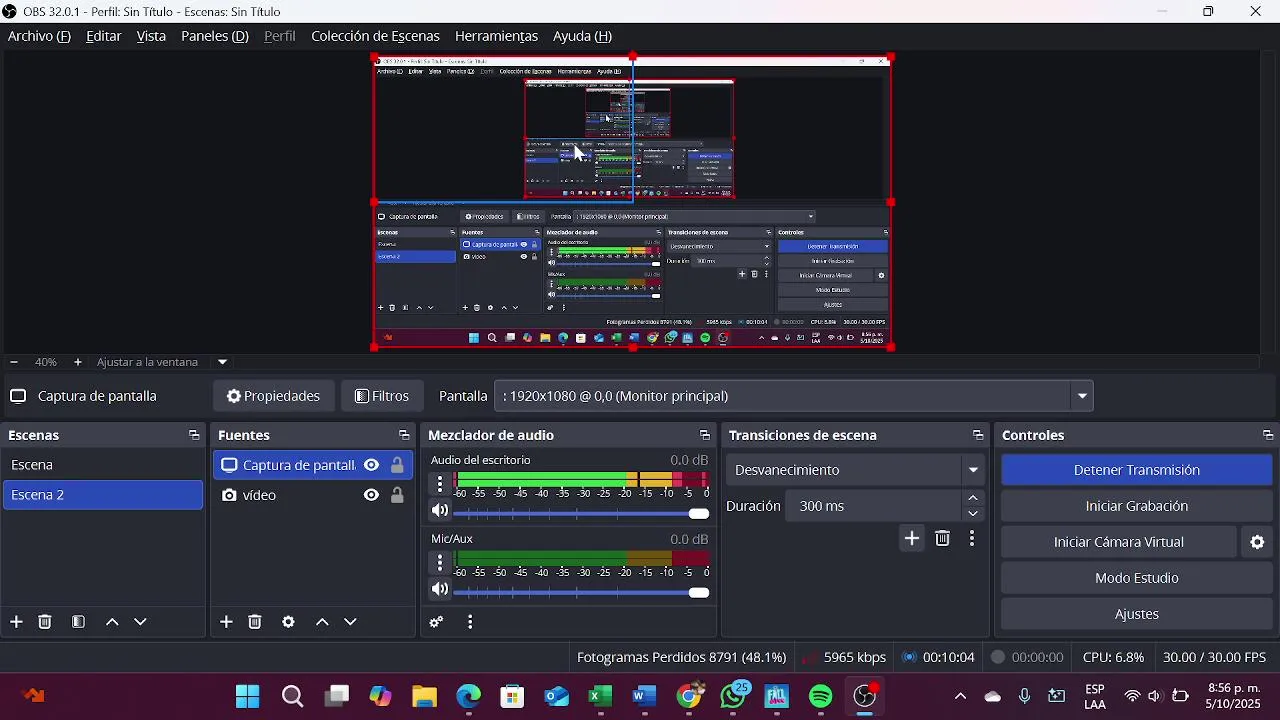The image size is (1280, 720).
Task: Open advanced audio properties gears icon
Action: (436, 622)
